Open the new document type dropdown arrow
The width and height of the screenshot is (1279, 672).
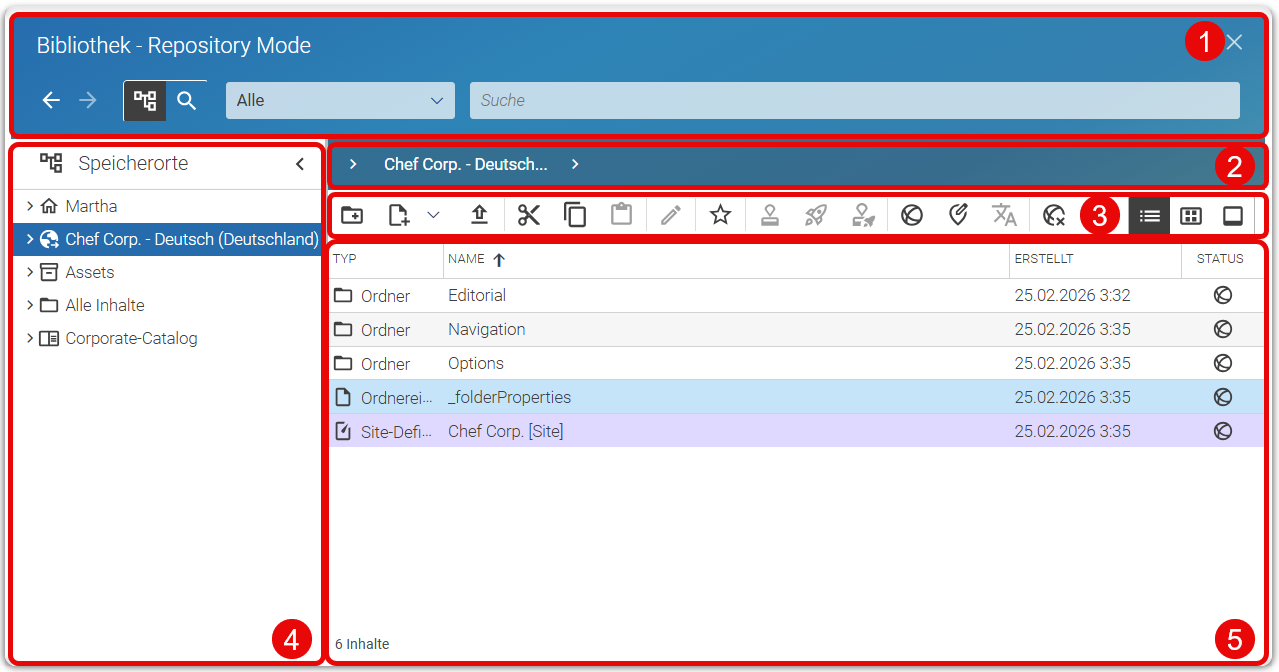433,215
